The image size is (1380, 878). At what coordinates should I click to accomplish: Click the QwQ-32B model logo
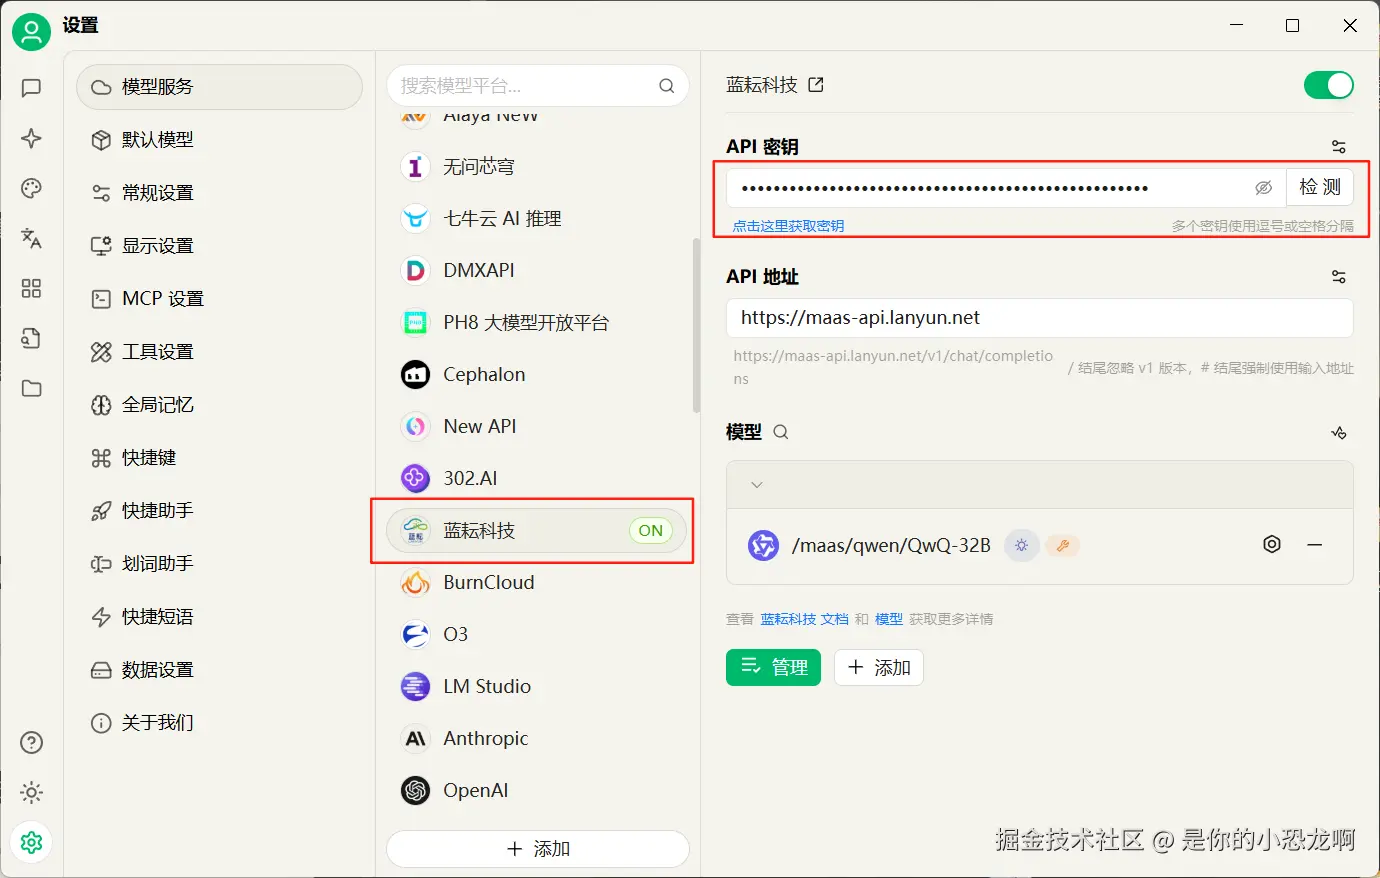pyautogui.click(x=764, y=545)
